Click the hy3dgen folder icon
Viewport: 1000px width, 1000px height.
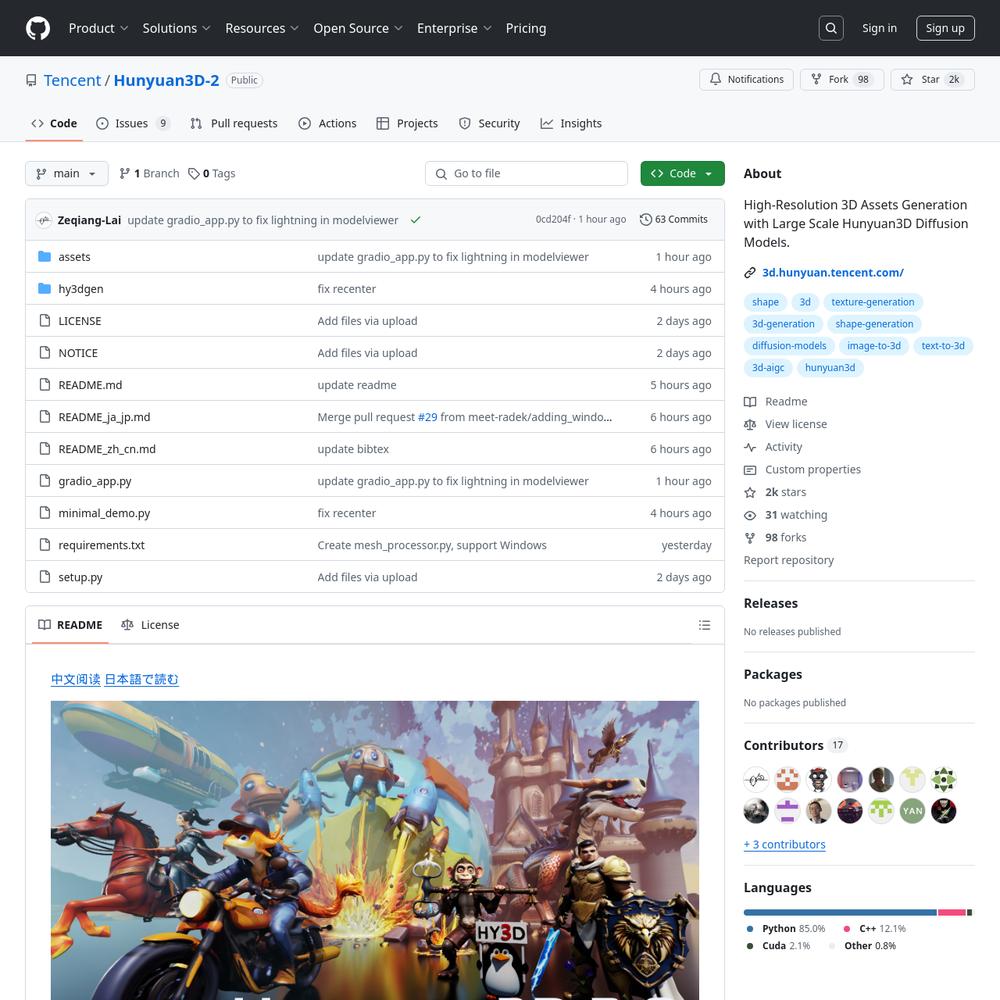44,288
